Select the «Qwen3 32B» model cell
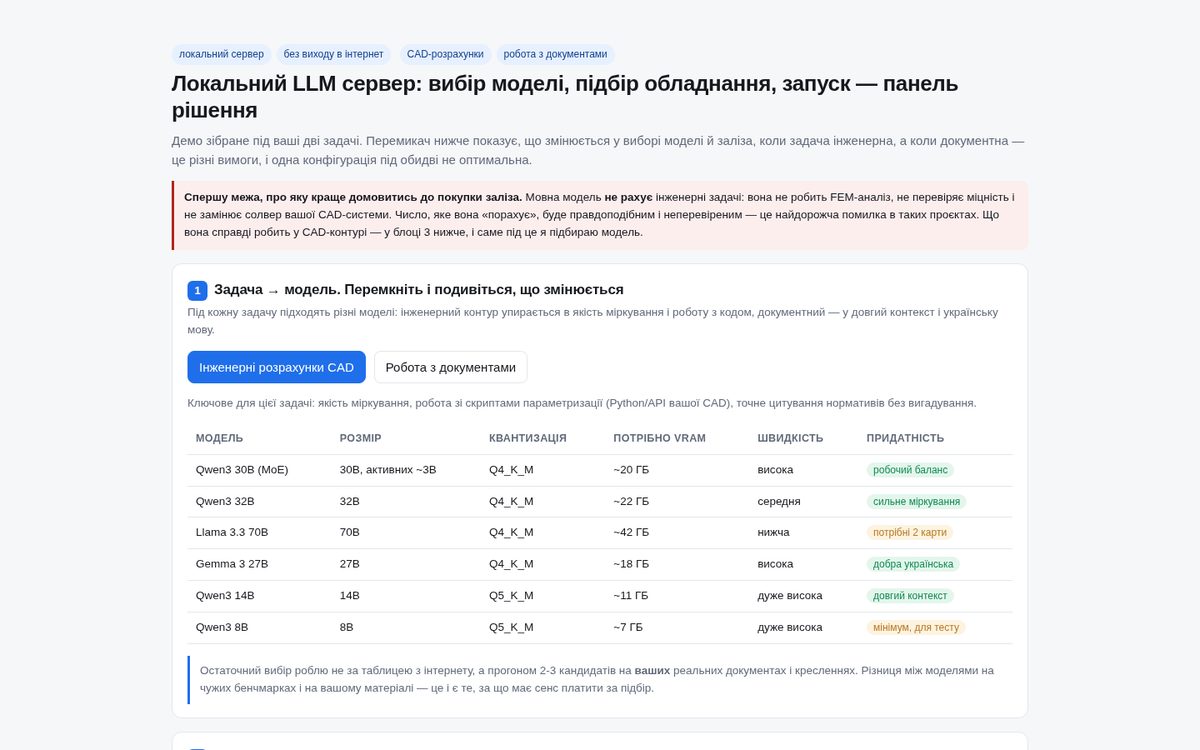Screen dimensions: 1200x750 225,501
